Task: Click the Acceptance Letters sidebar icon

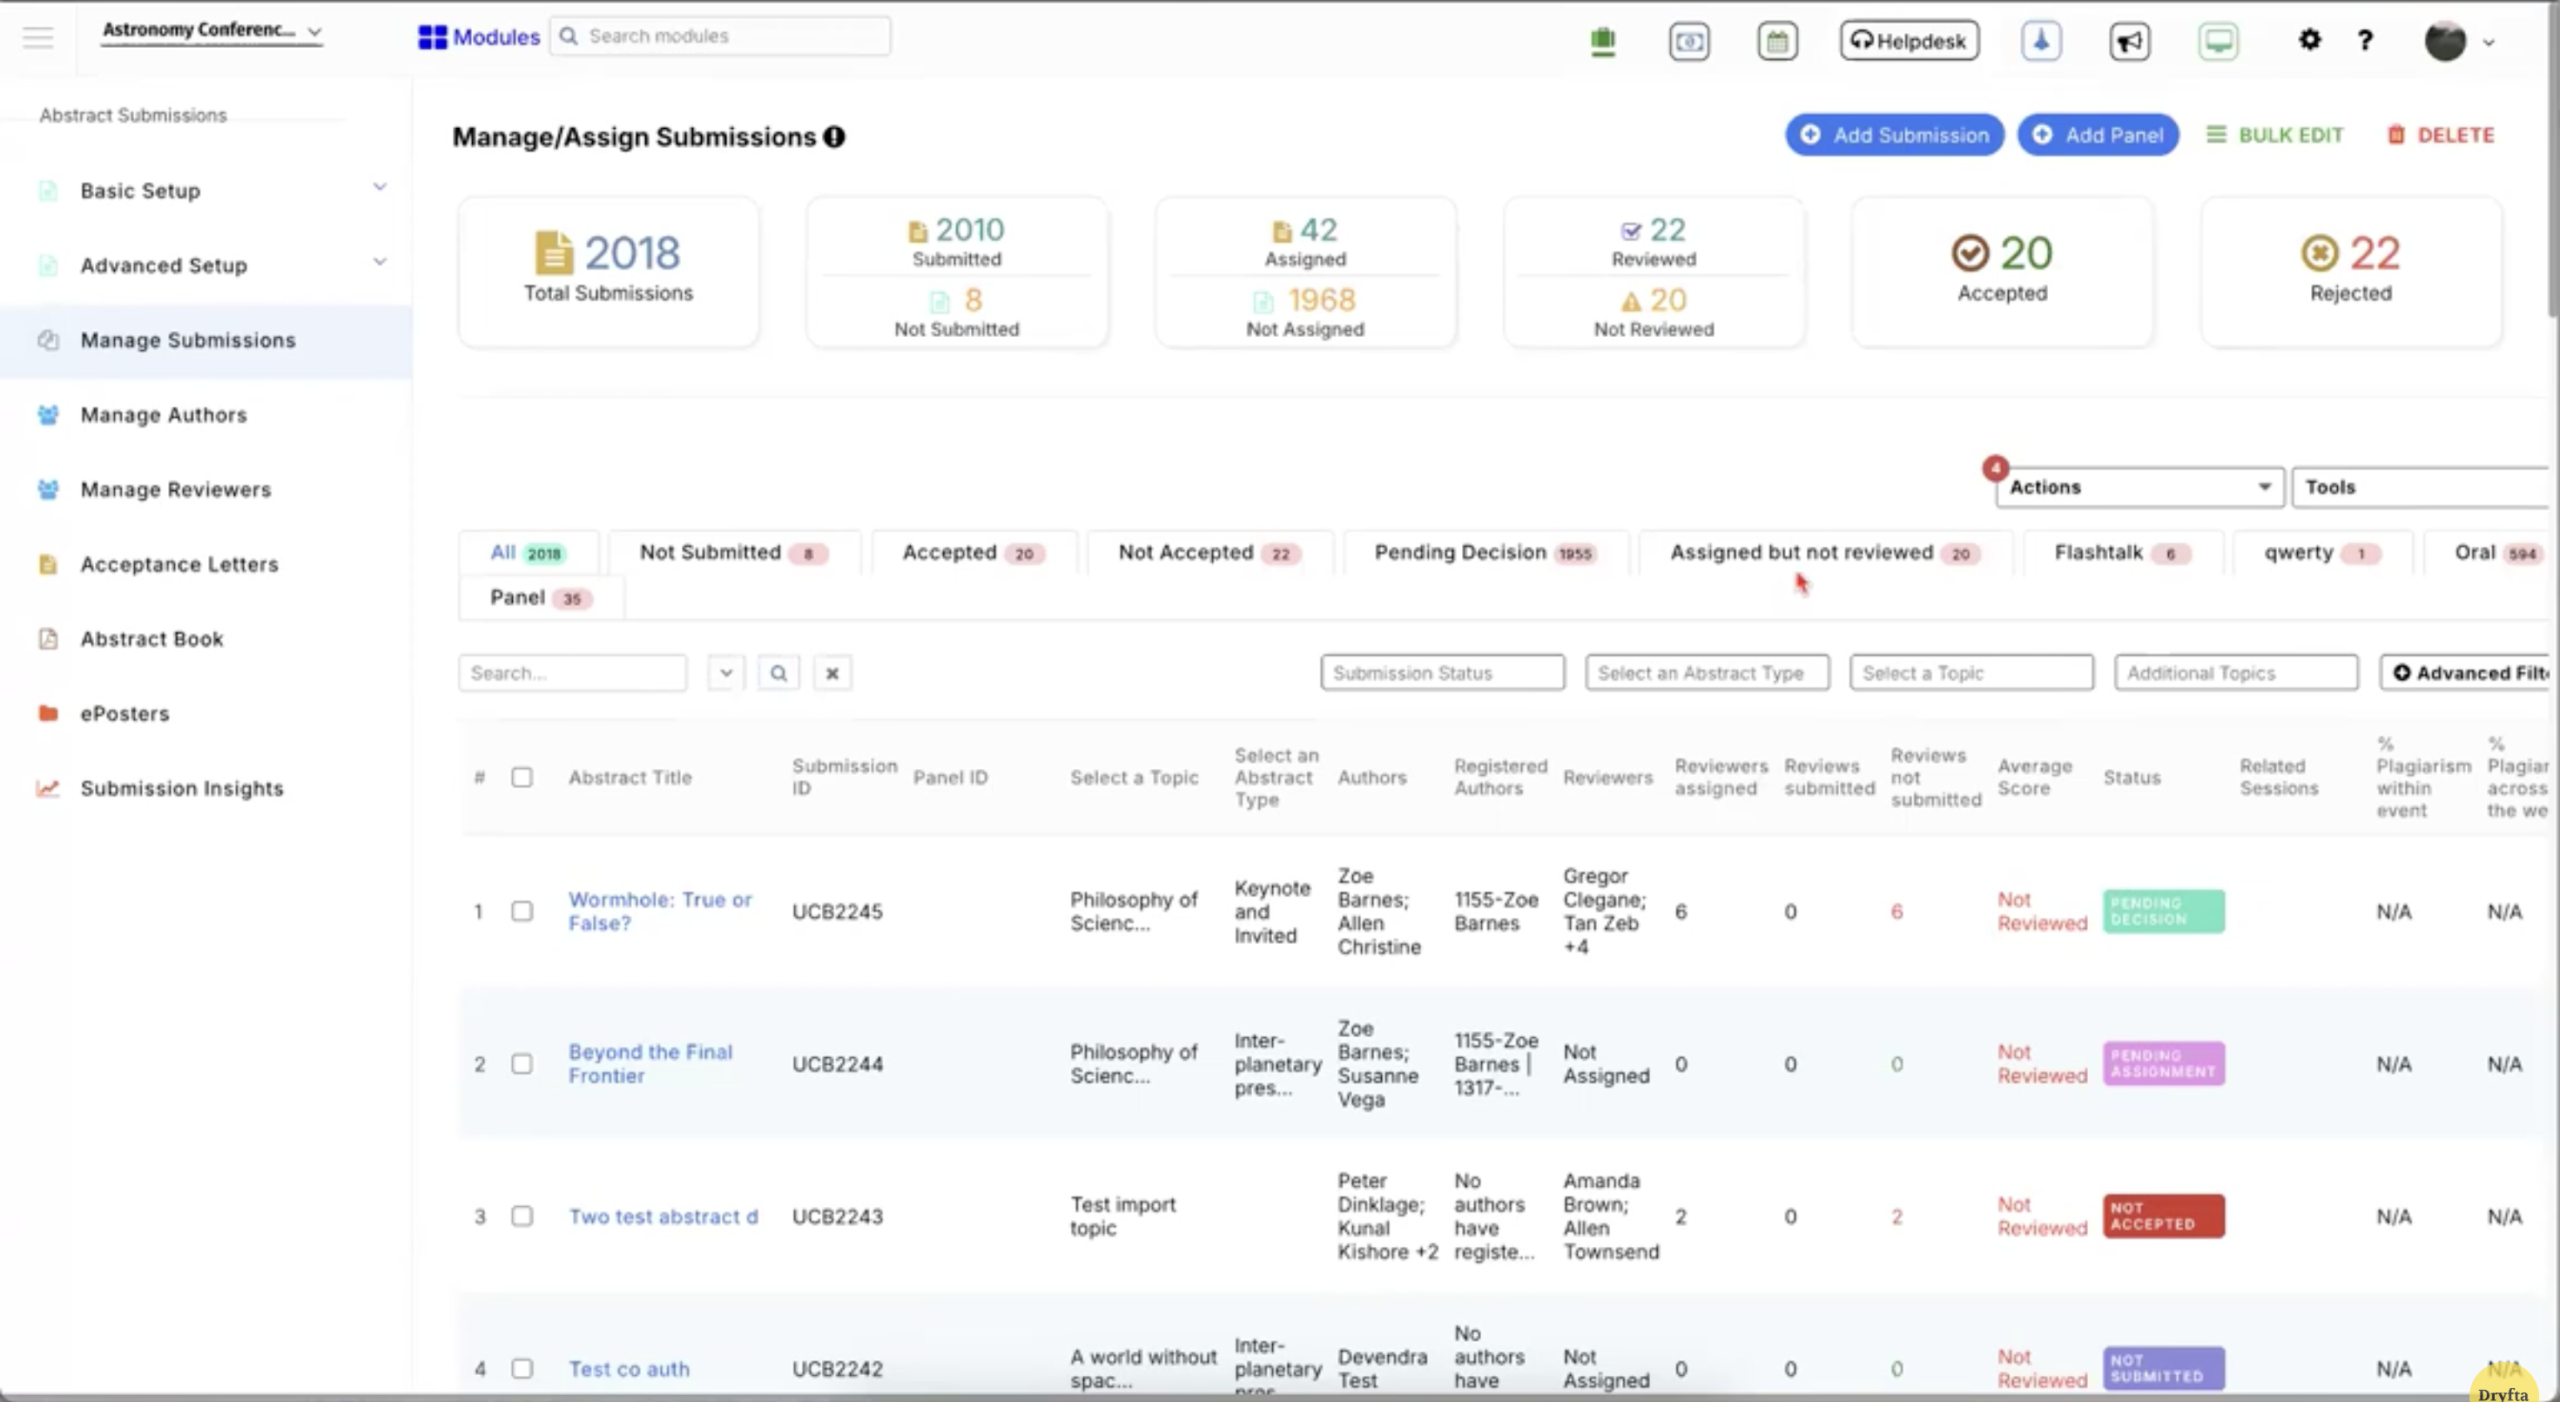Action: (x=48, y=564)
